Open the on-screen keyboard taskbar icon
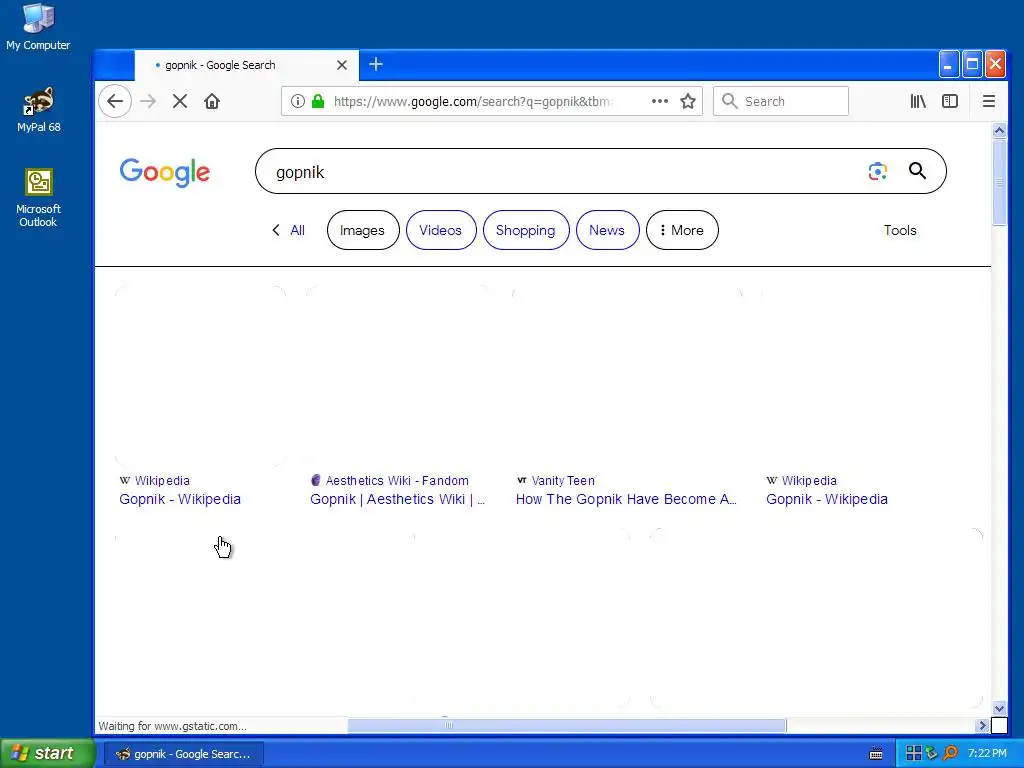This screenshot has height=768, width=1024. point(876,754)
